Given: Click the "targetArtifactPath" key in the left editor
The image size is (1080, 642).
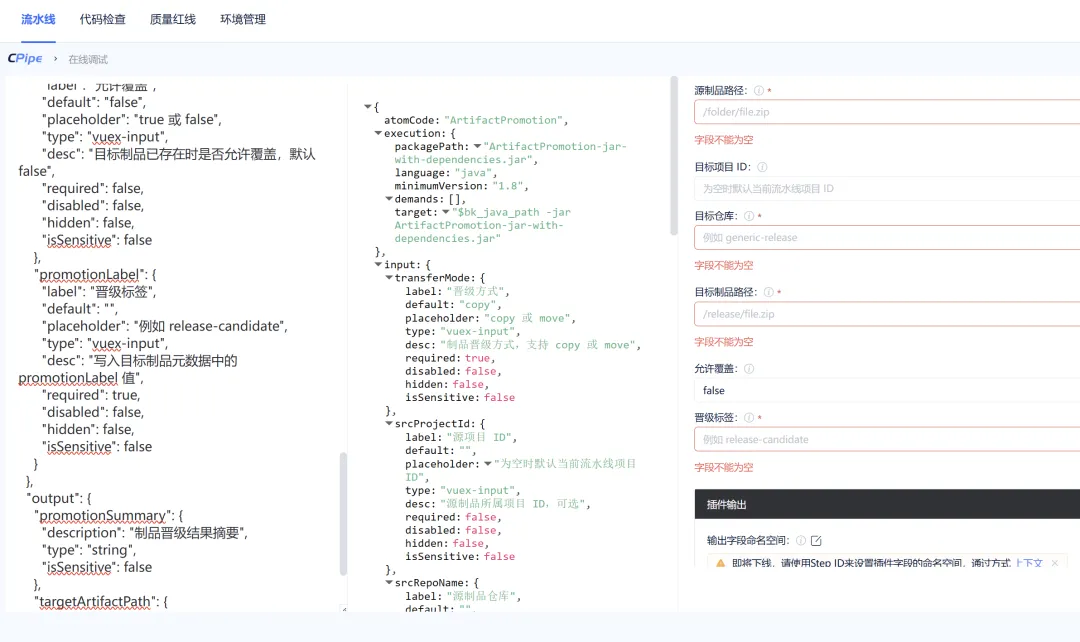Looking at the screenshot, I should pyautogui.click(x=95, y=601).
